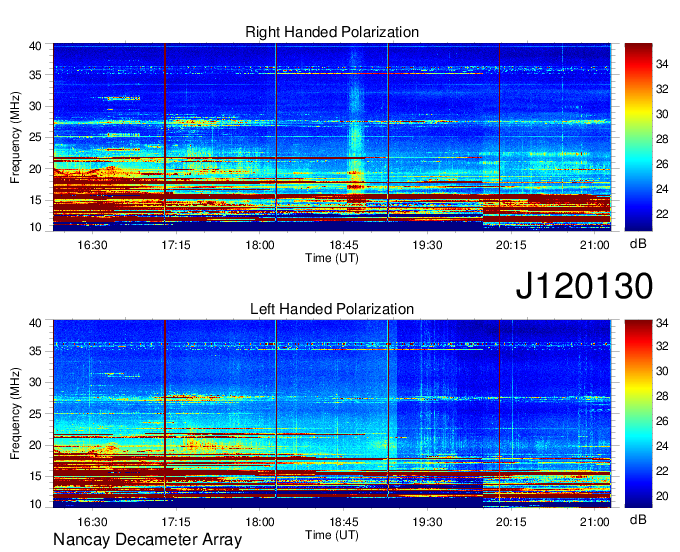
Task: Click the 32 value on left-handed colorbar
Action: (x=662, y=346)
